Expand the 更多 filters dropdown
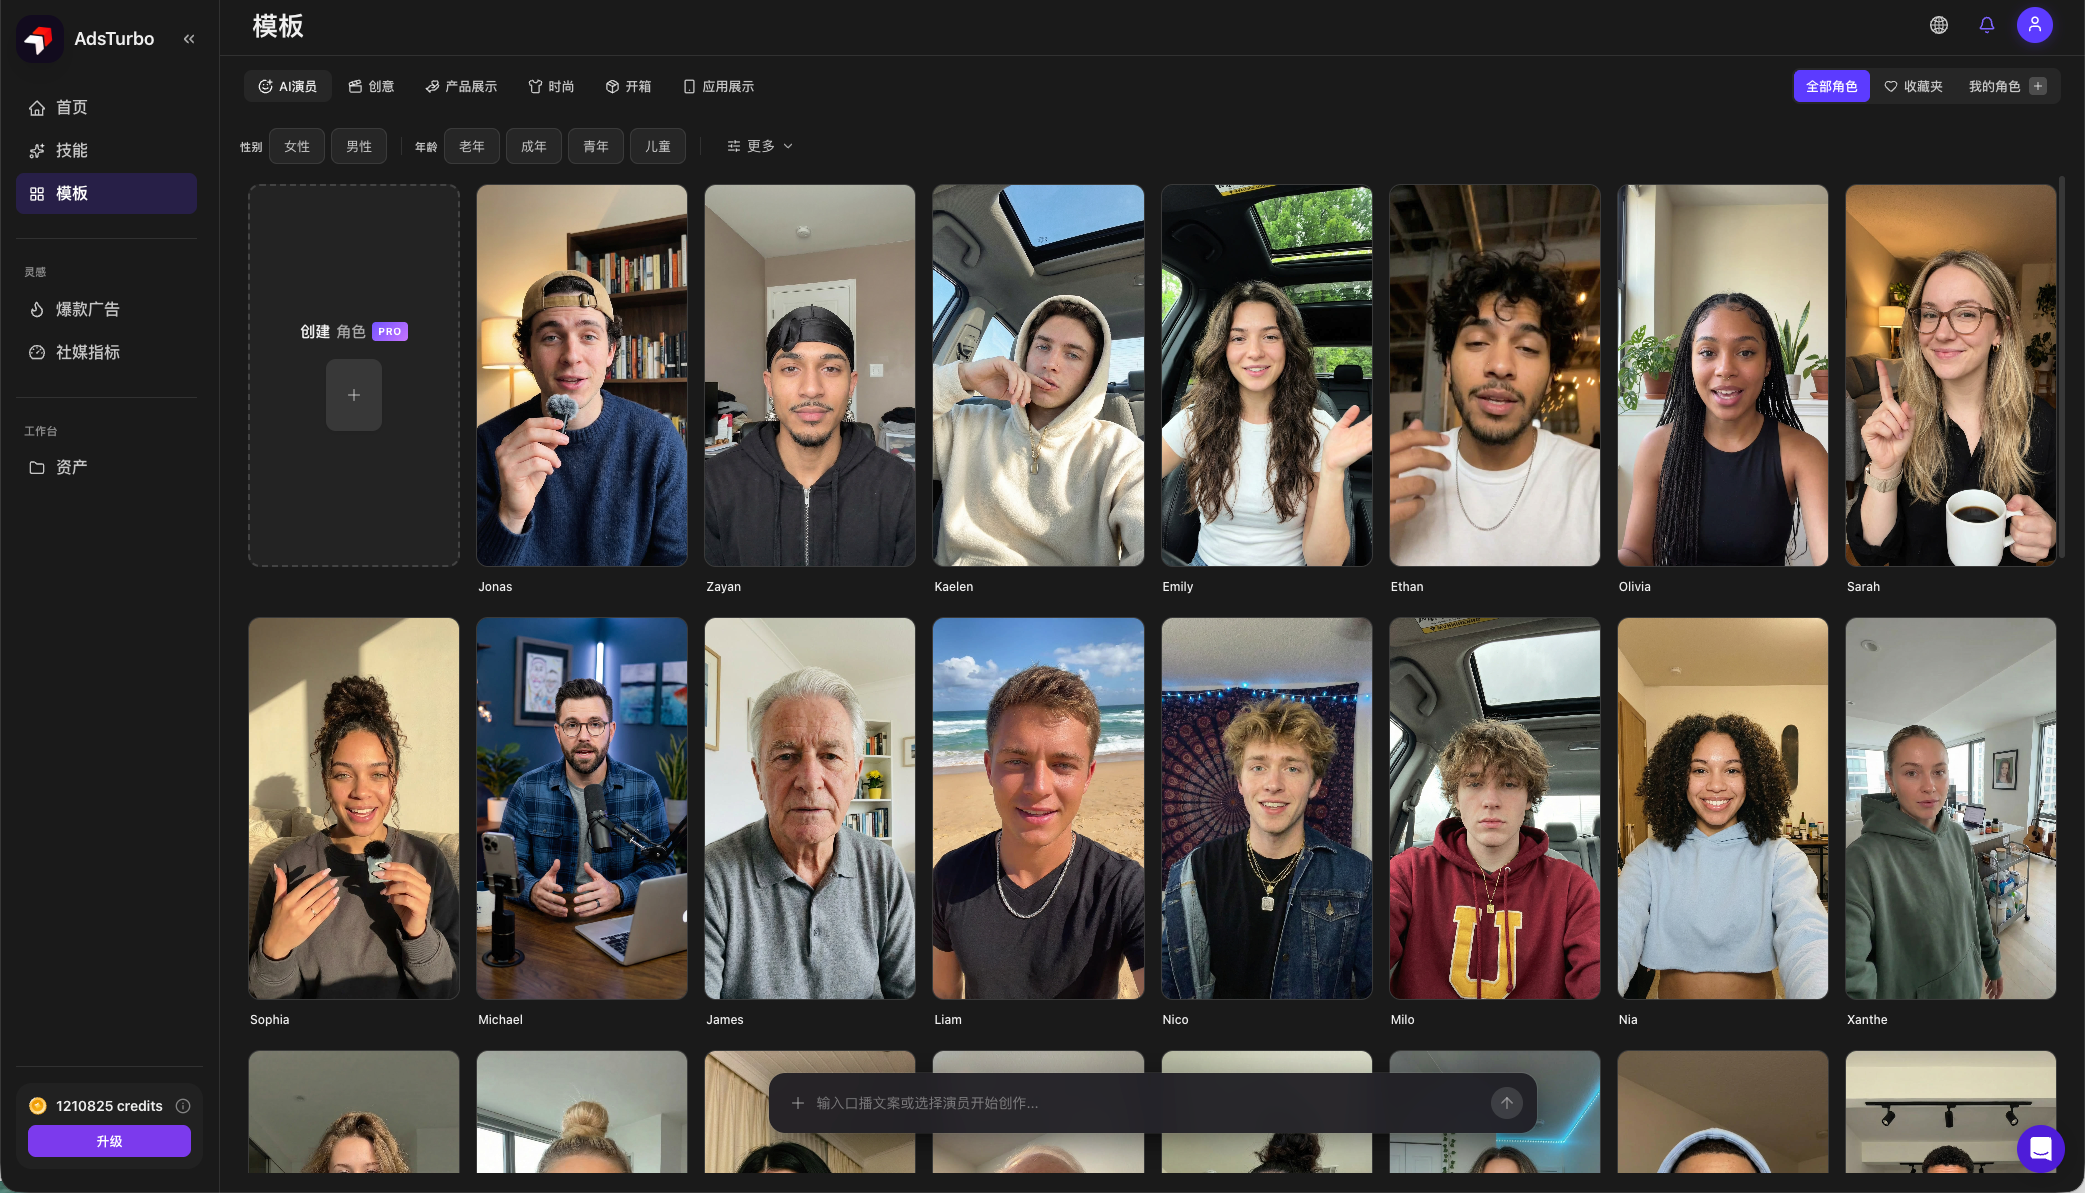2085x1193 pixels. point(760,146)
